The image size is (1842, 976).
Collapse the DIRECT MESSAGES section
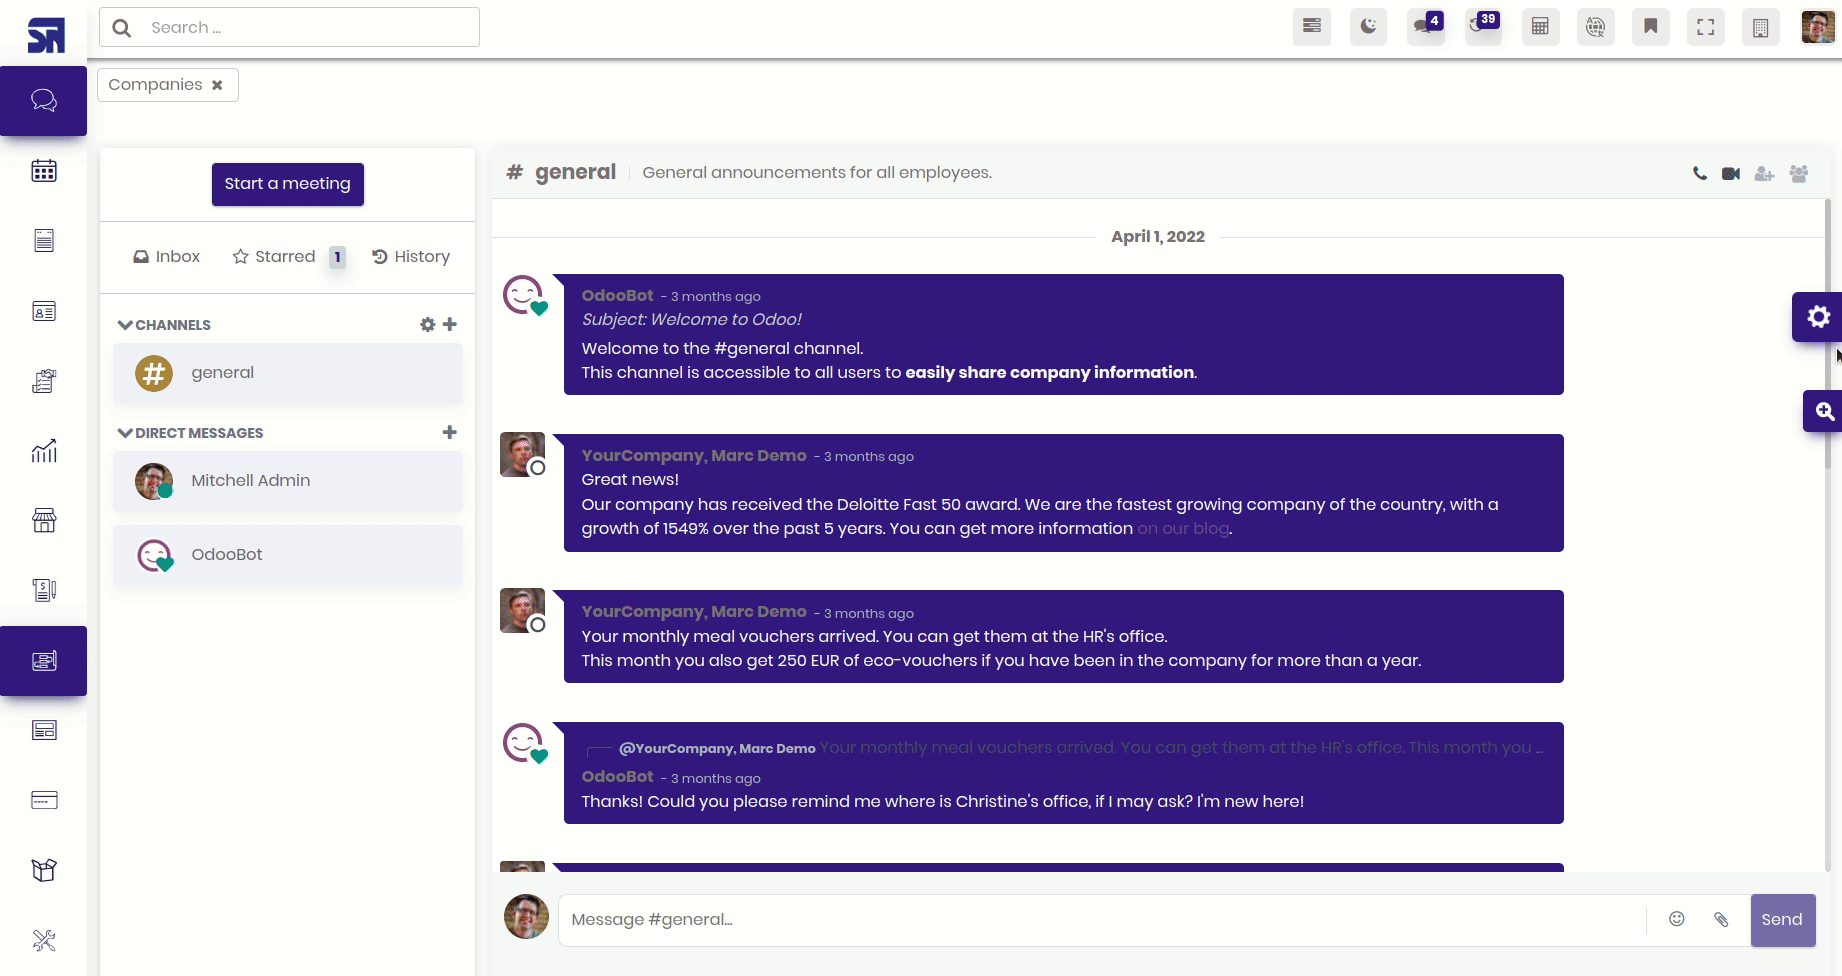point(191,433)
